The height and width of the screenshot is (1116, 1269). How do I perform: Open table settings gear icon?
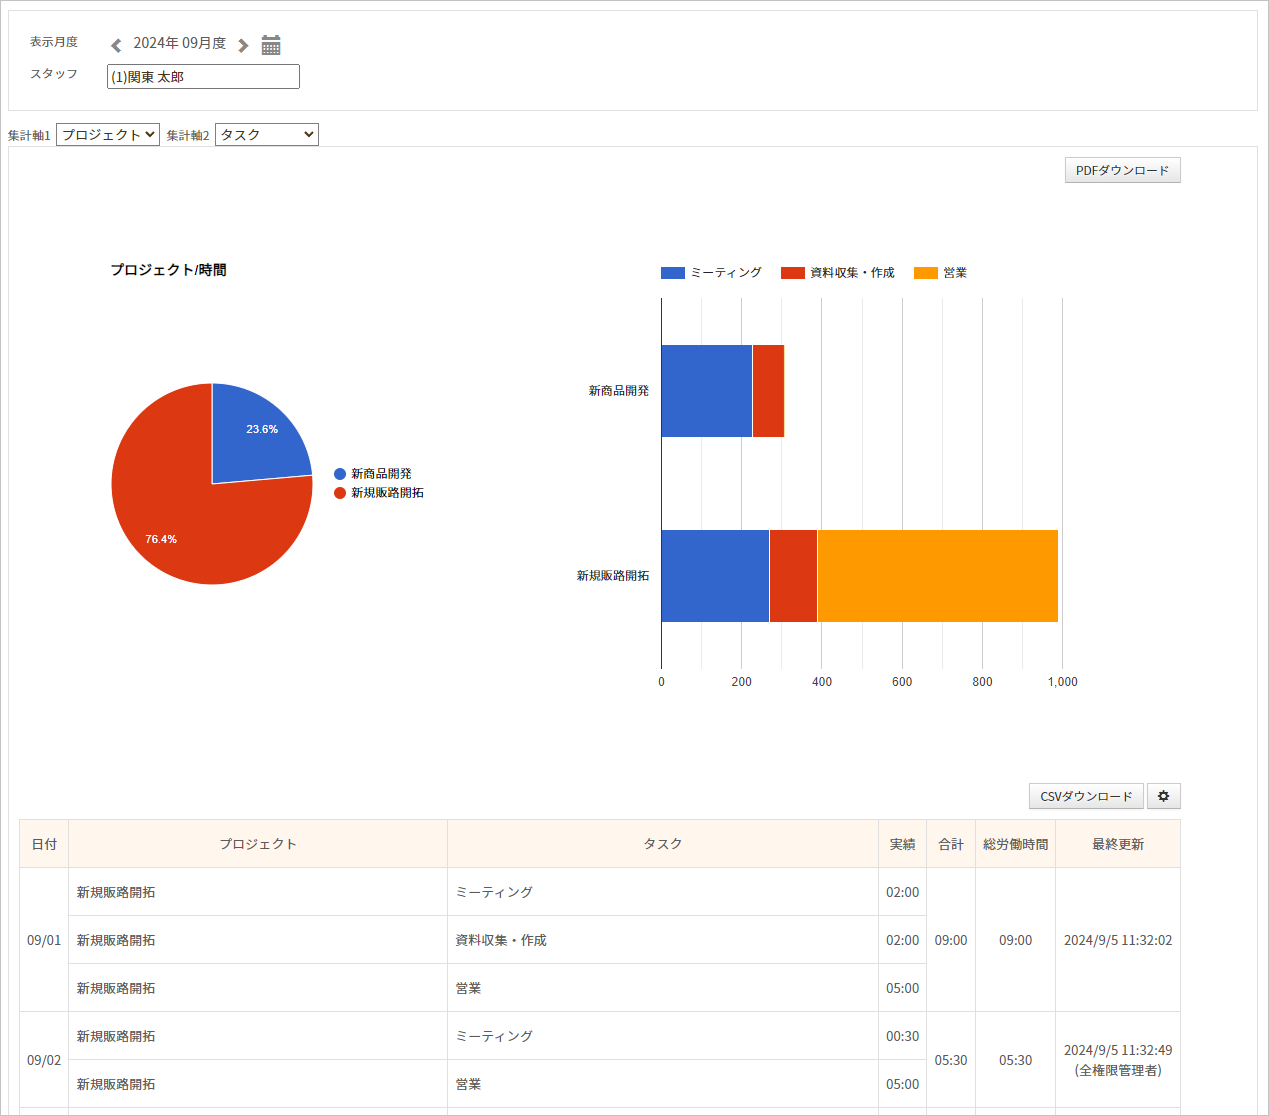(x=1163, y=796)
